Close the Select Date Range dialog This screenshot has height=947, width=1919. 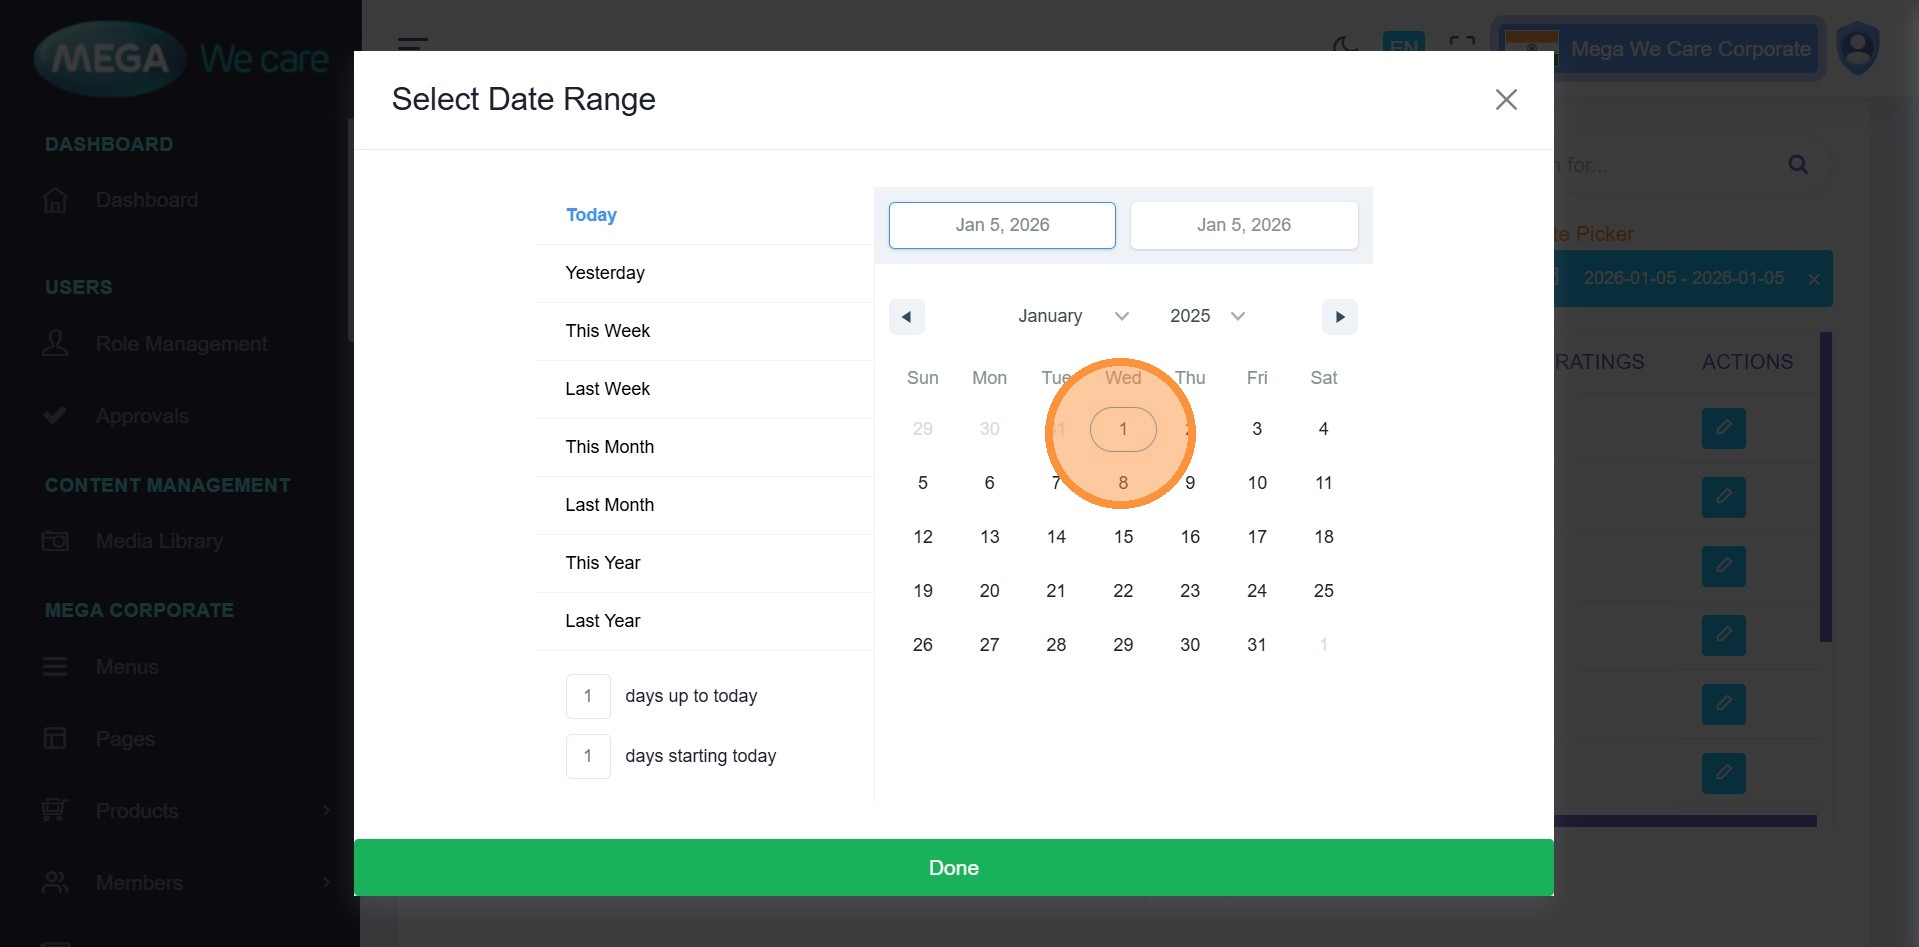point(1505,100)
